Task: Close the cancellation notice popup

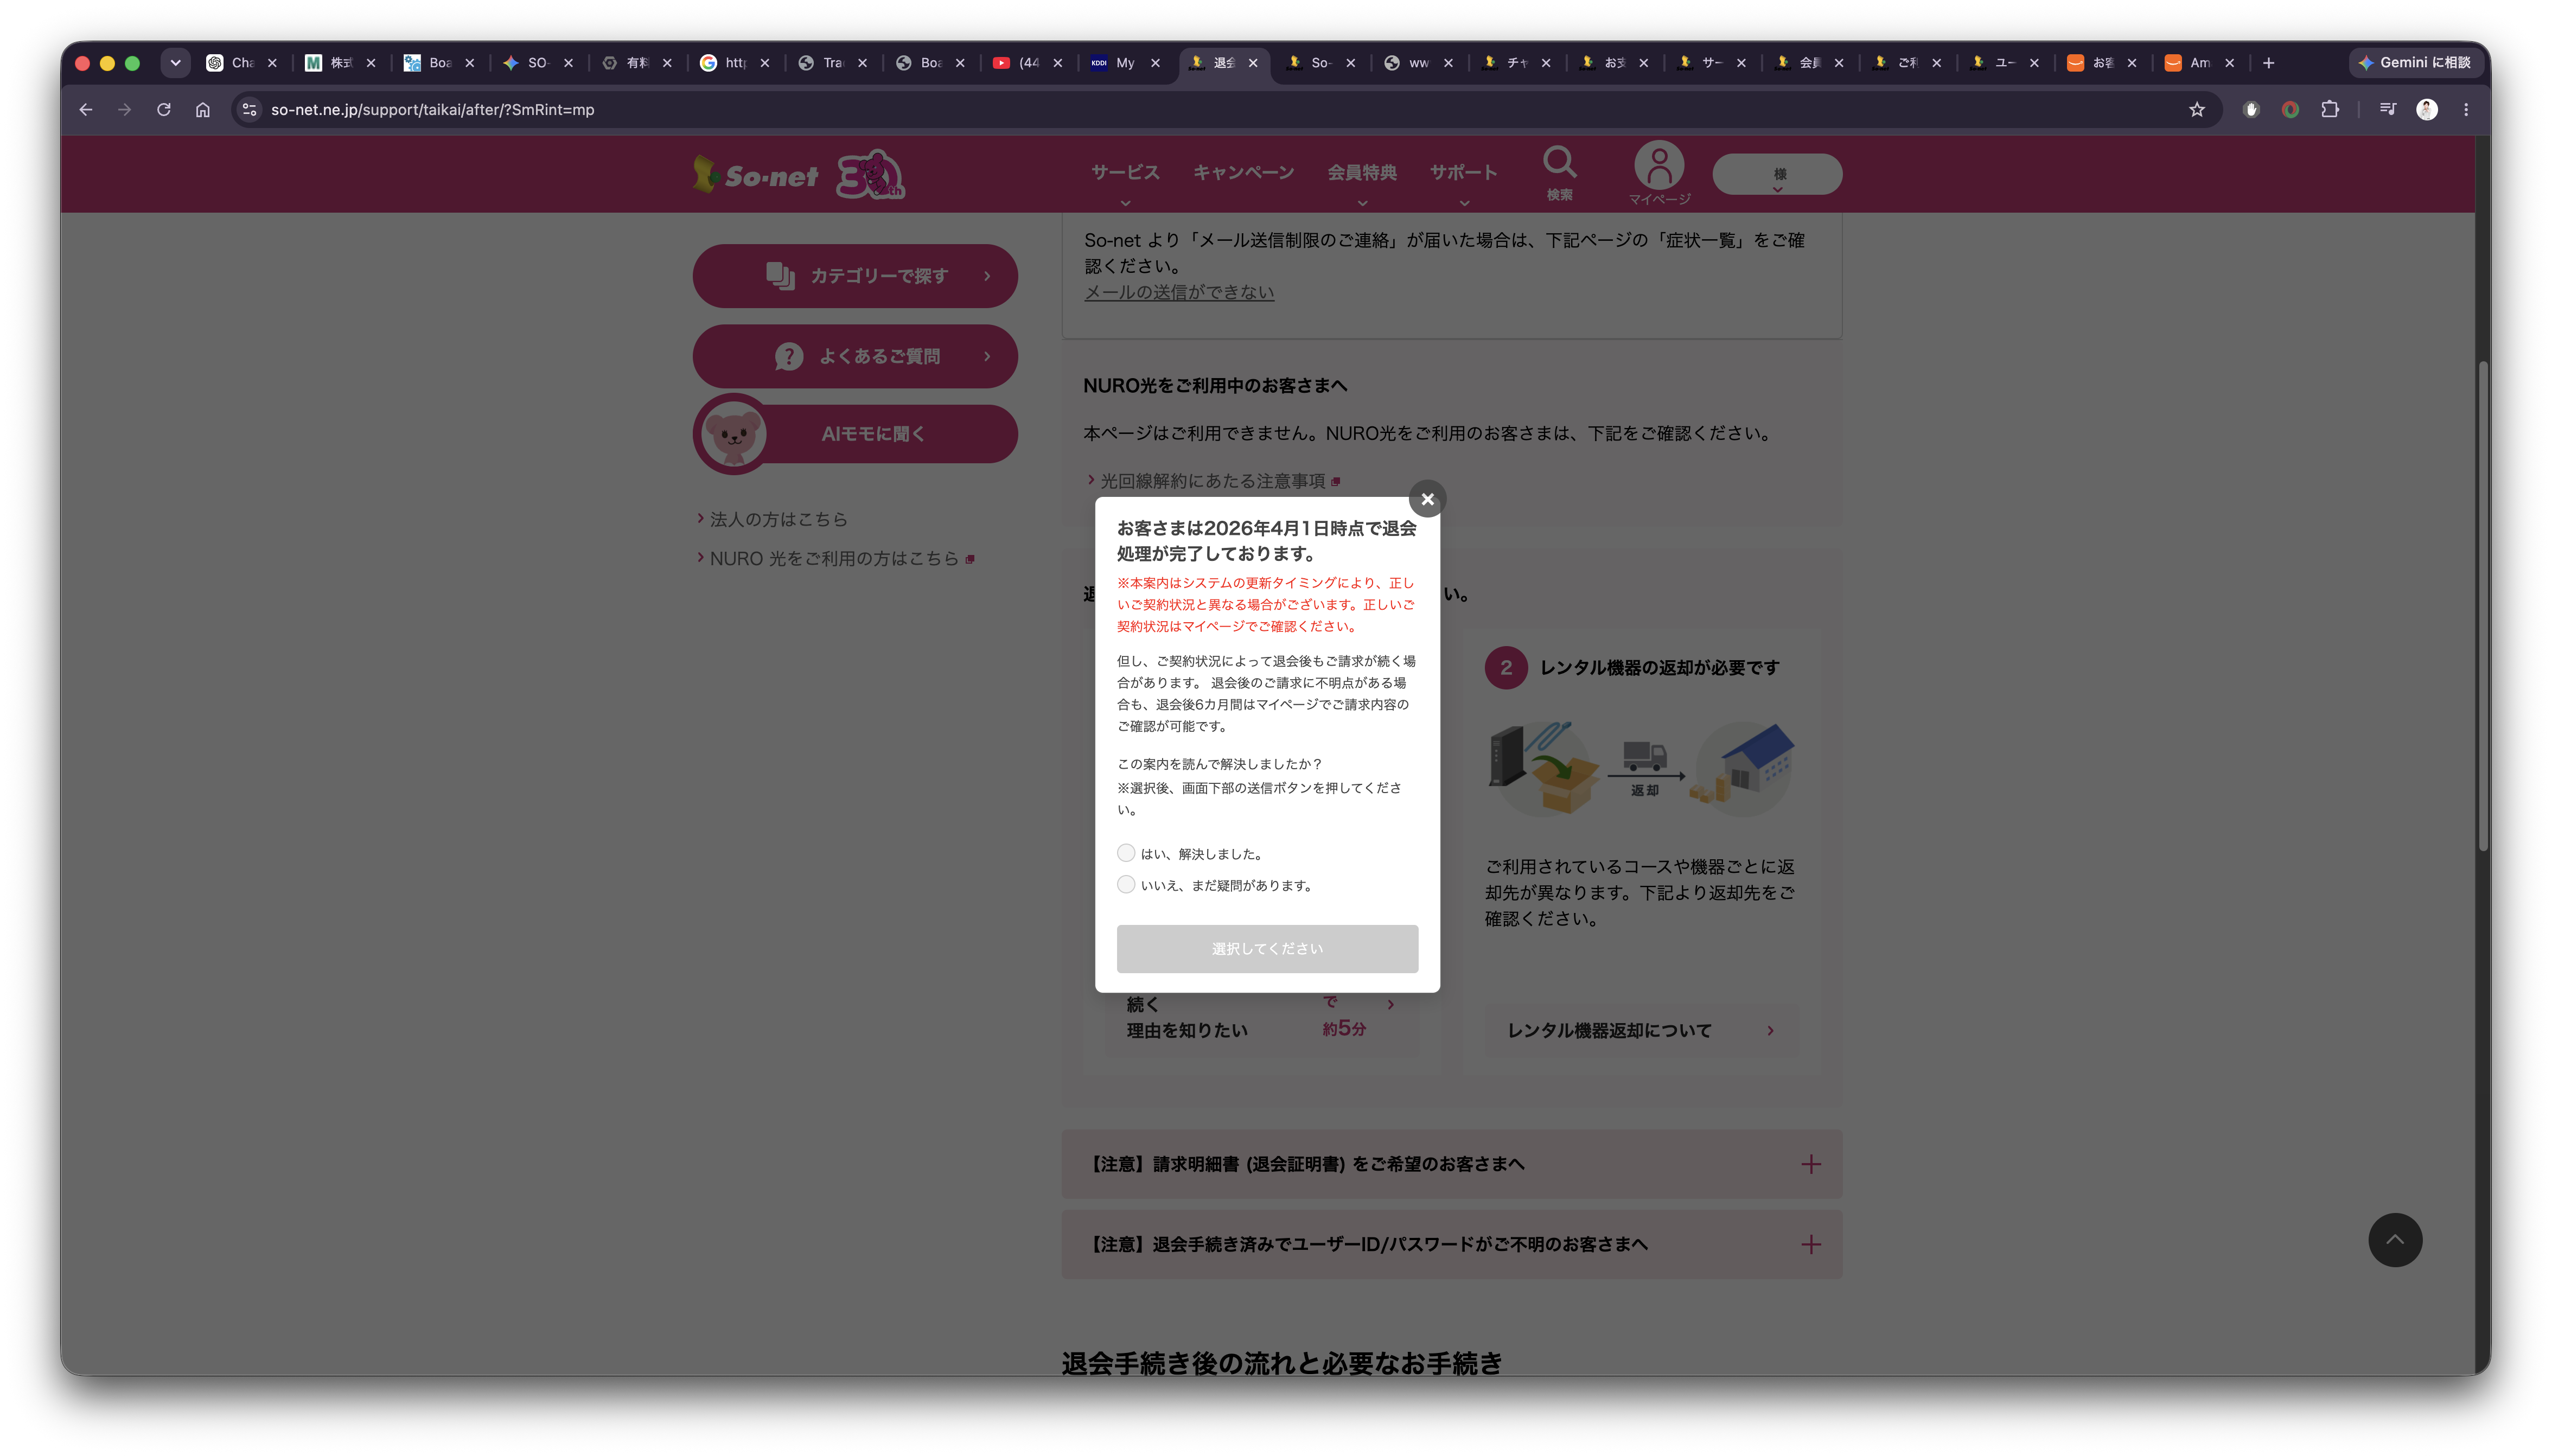Action: click(x=1427, y=499)
